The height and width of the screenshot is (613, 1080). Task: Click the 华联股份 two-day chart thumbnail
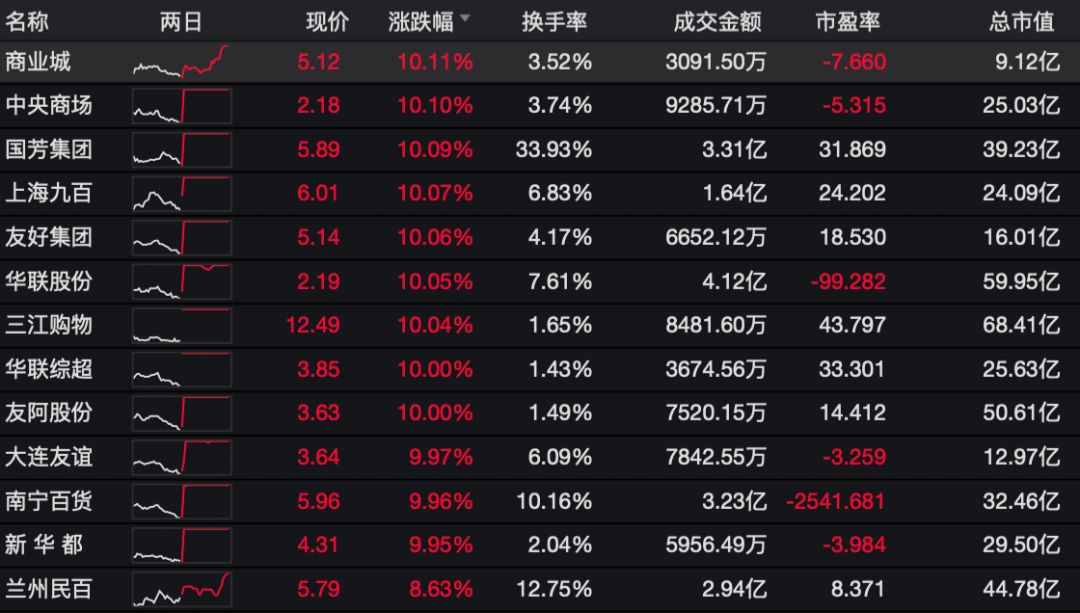181,281
